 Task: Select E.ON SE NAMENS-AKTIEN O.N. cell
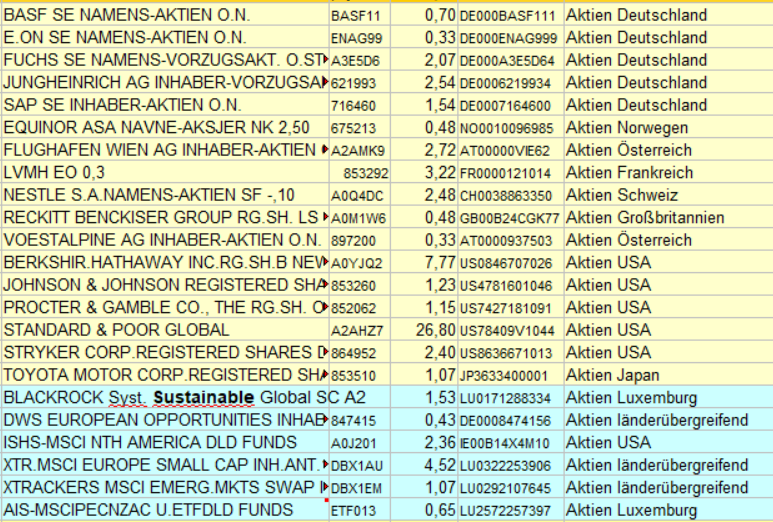tap(165, 38)
